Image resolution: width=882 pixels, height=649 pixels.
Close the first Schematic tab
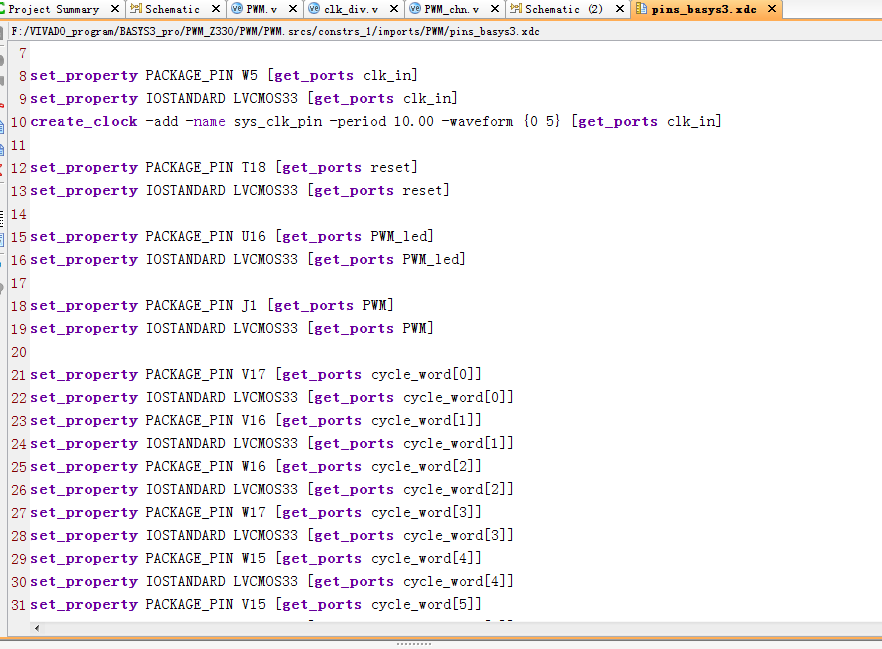(216, 9)
